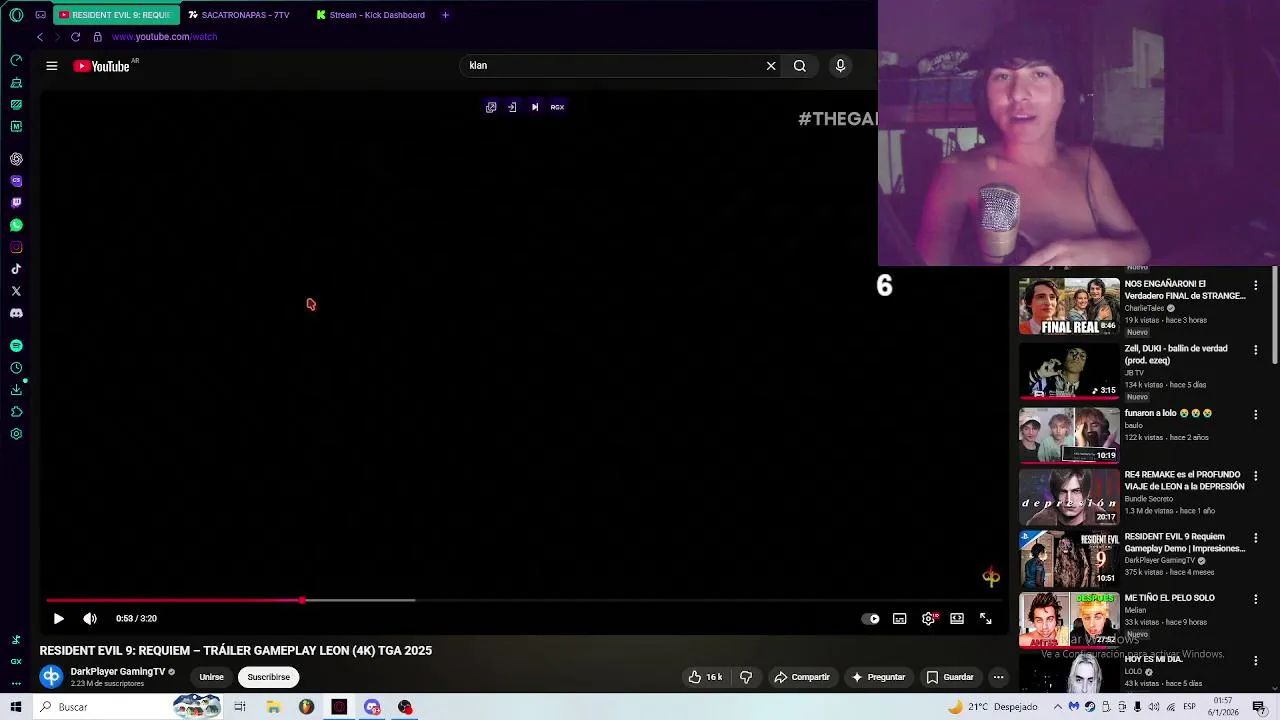The height and width of the screenshot is (720, 1280).
Task: Save the video with Guardar
Action: [950, 677]
